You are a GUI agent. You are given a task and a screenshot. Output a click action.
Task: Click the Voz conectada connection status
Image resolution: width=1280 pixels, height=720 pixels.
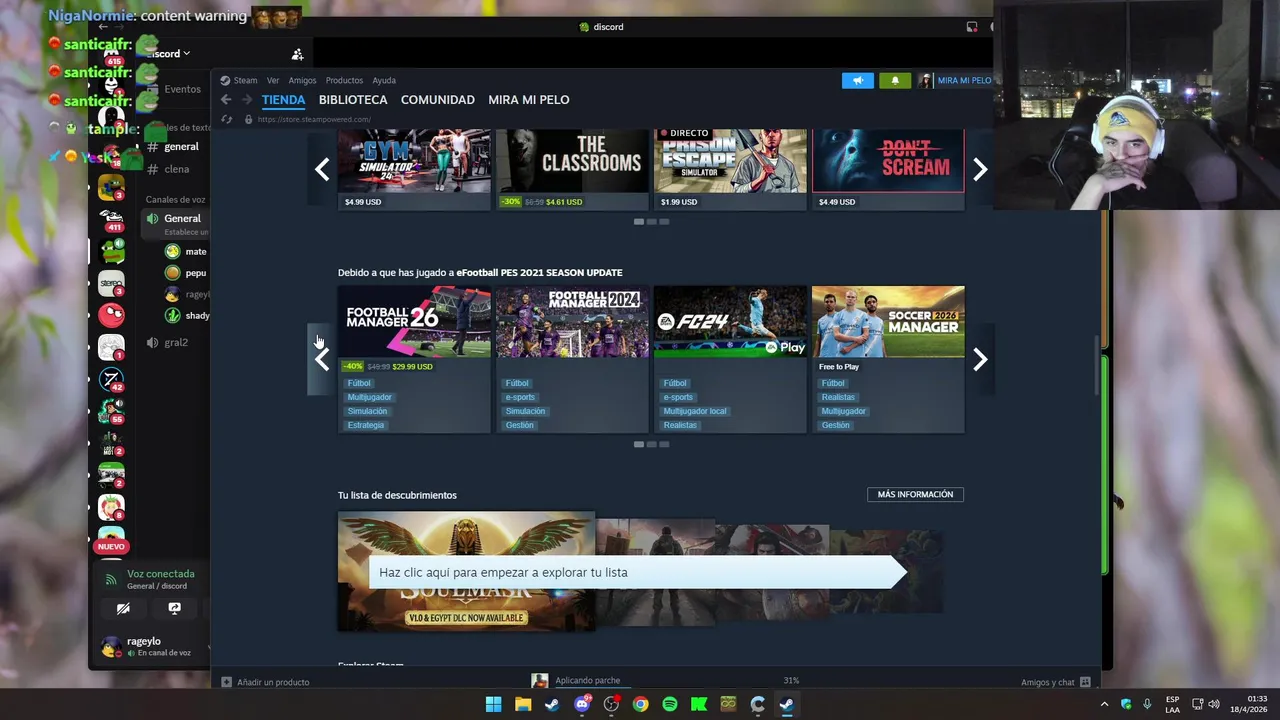[160, 574]
